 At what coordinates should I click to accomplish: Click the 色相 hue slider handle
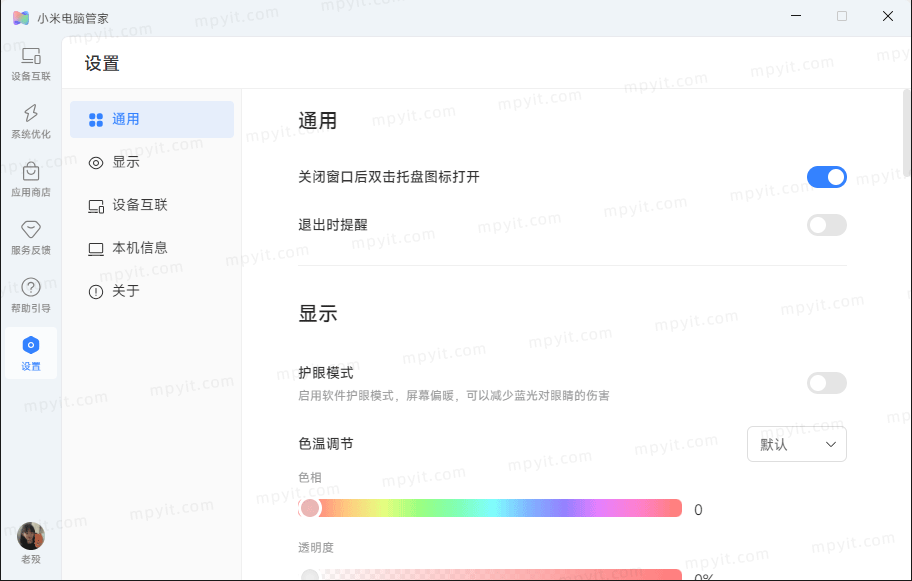tap(310, 508)
